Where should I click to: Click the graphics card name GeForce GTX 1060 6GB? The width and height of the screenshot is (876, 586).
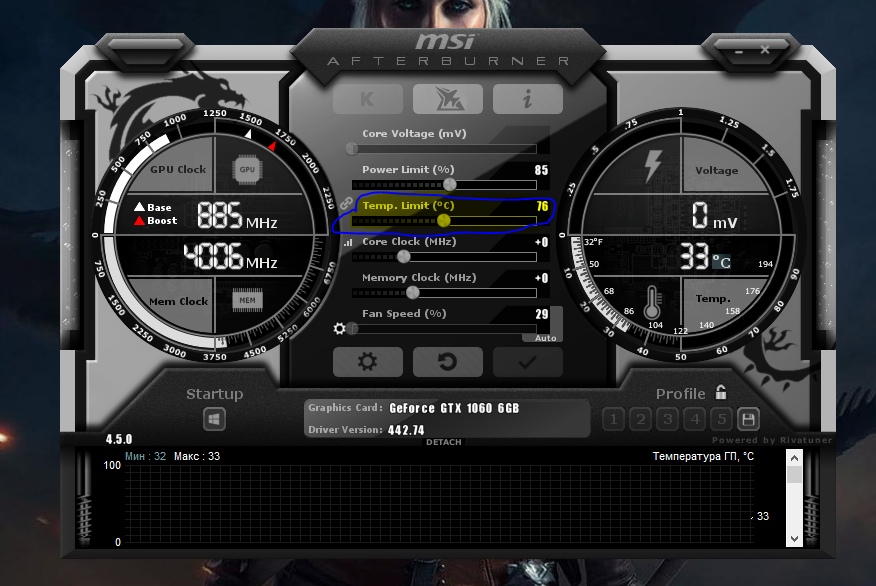[x=454, y=408]
